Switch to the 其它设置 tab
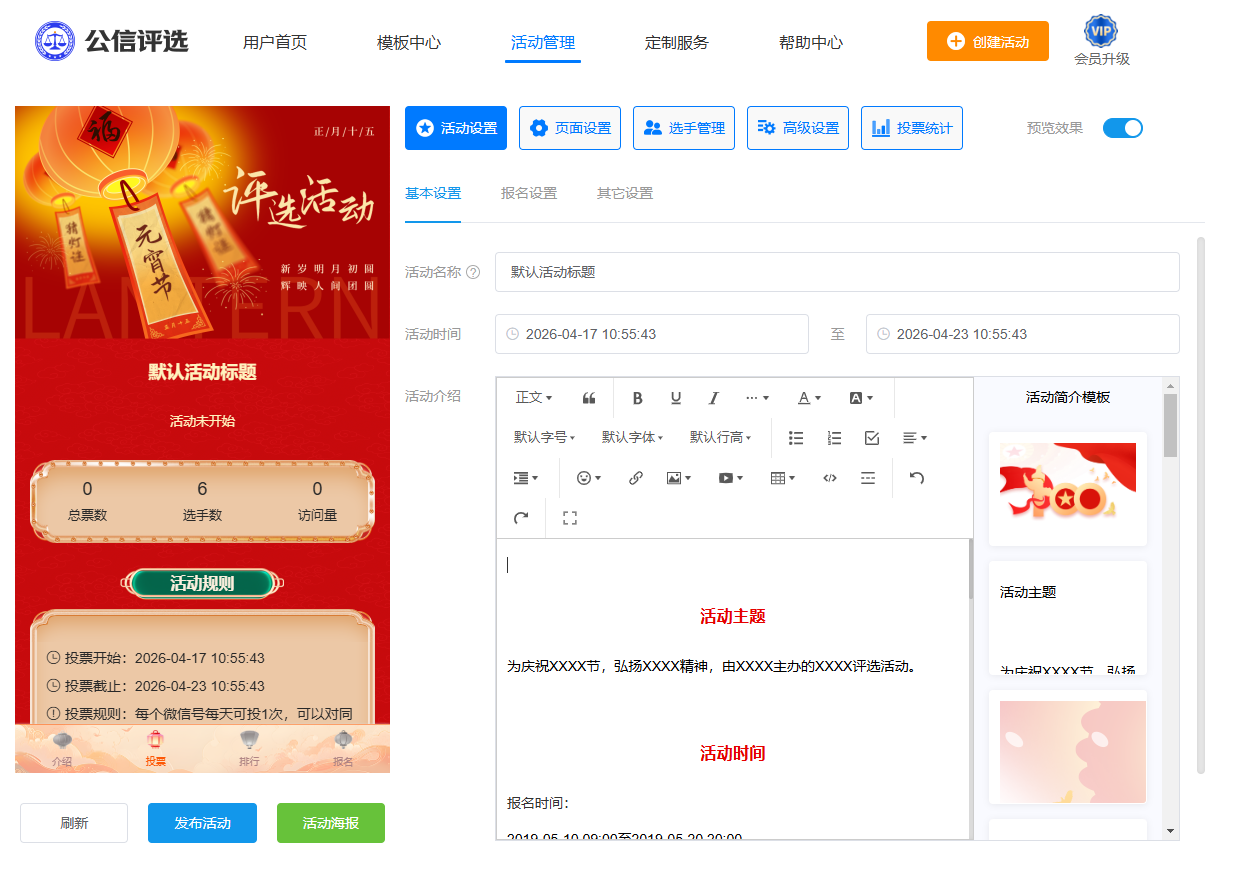The height and width of the screenshot is (875, 1245). pos(625,194)
